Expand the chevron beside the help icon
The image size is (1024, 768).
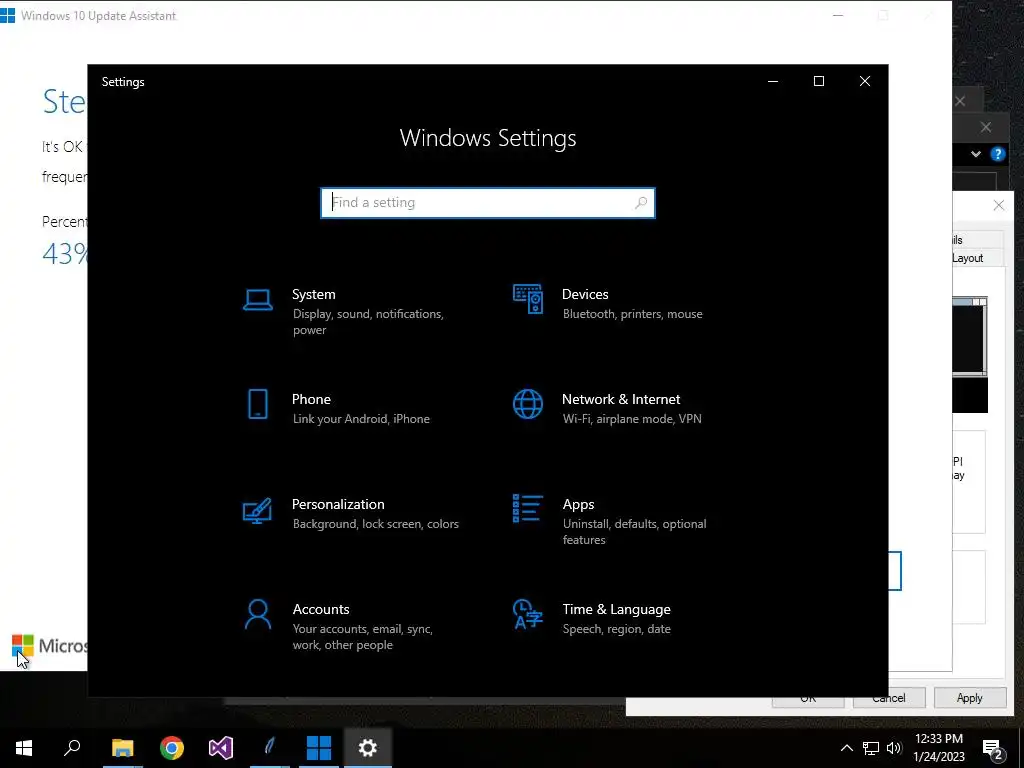(x=976, y=154)
